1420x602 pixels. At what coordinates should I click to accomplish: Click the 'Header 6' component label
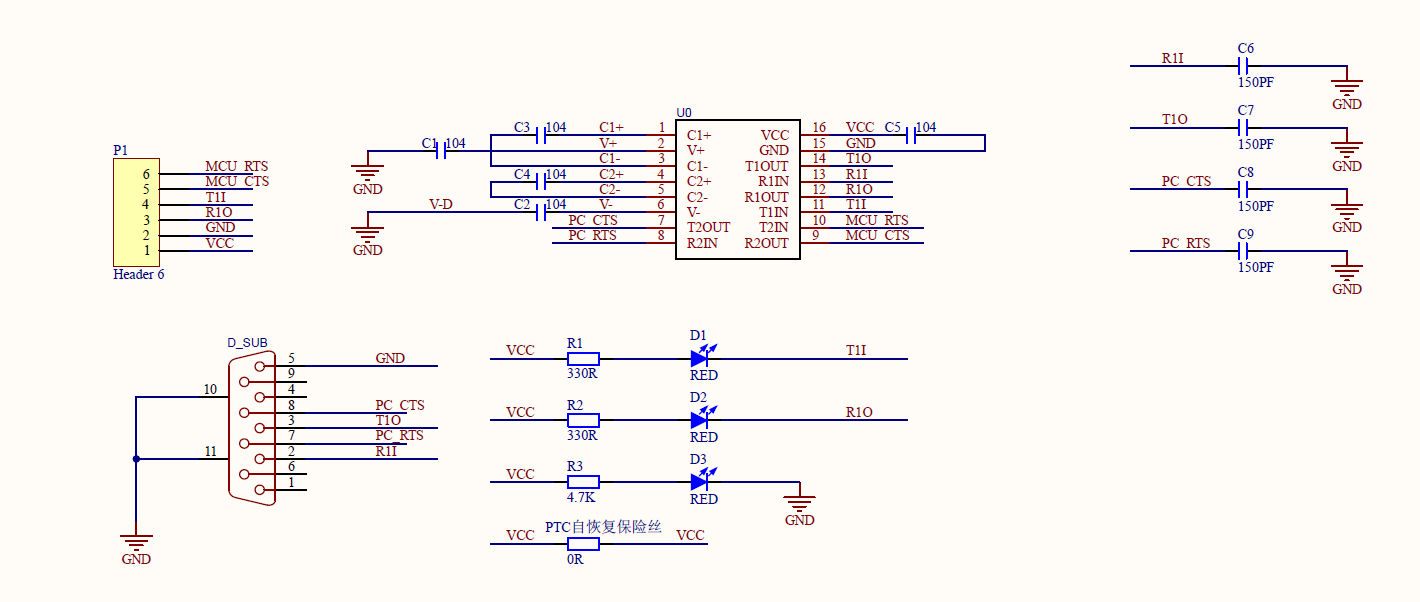tap(139, 274)
